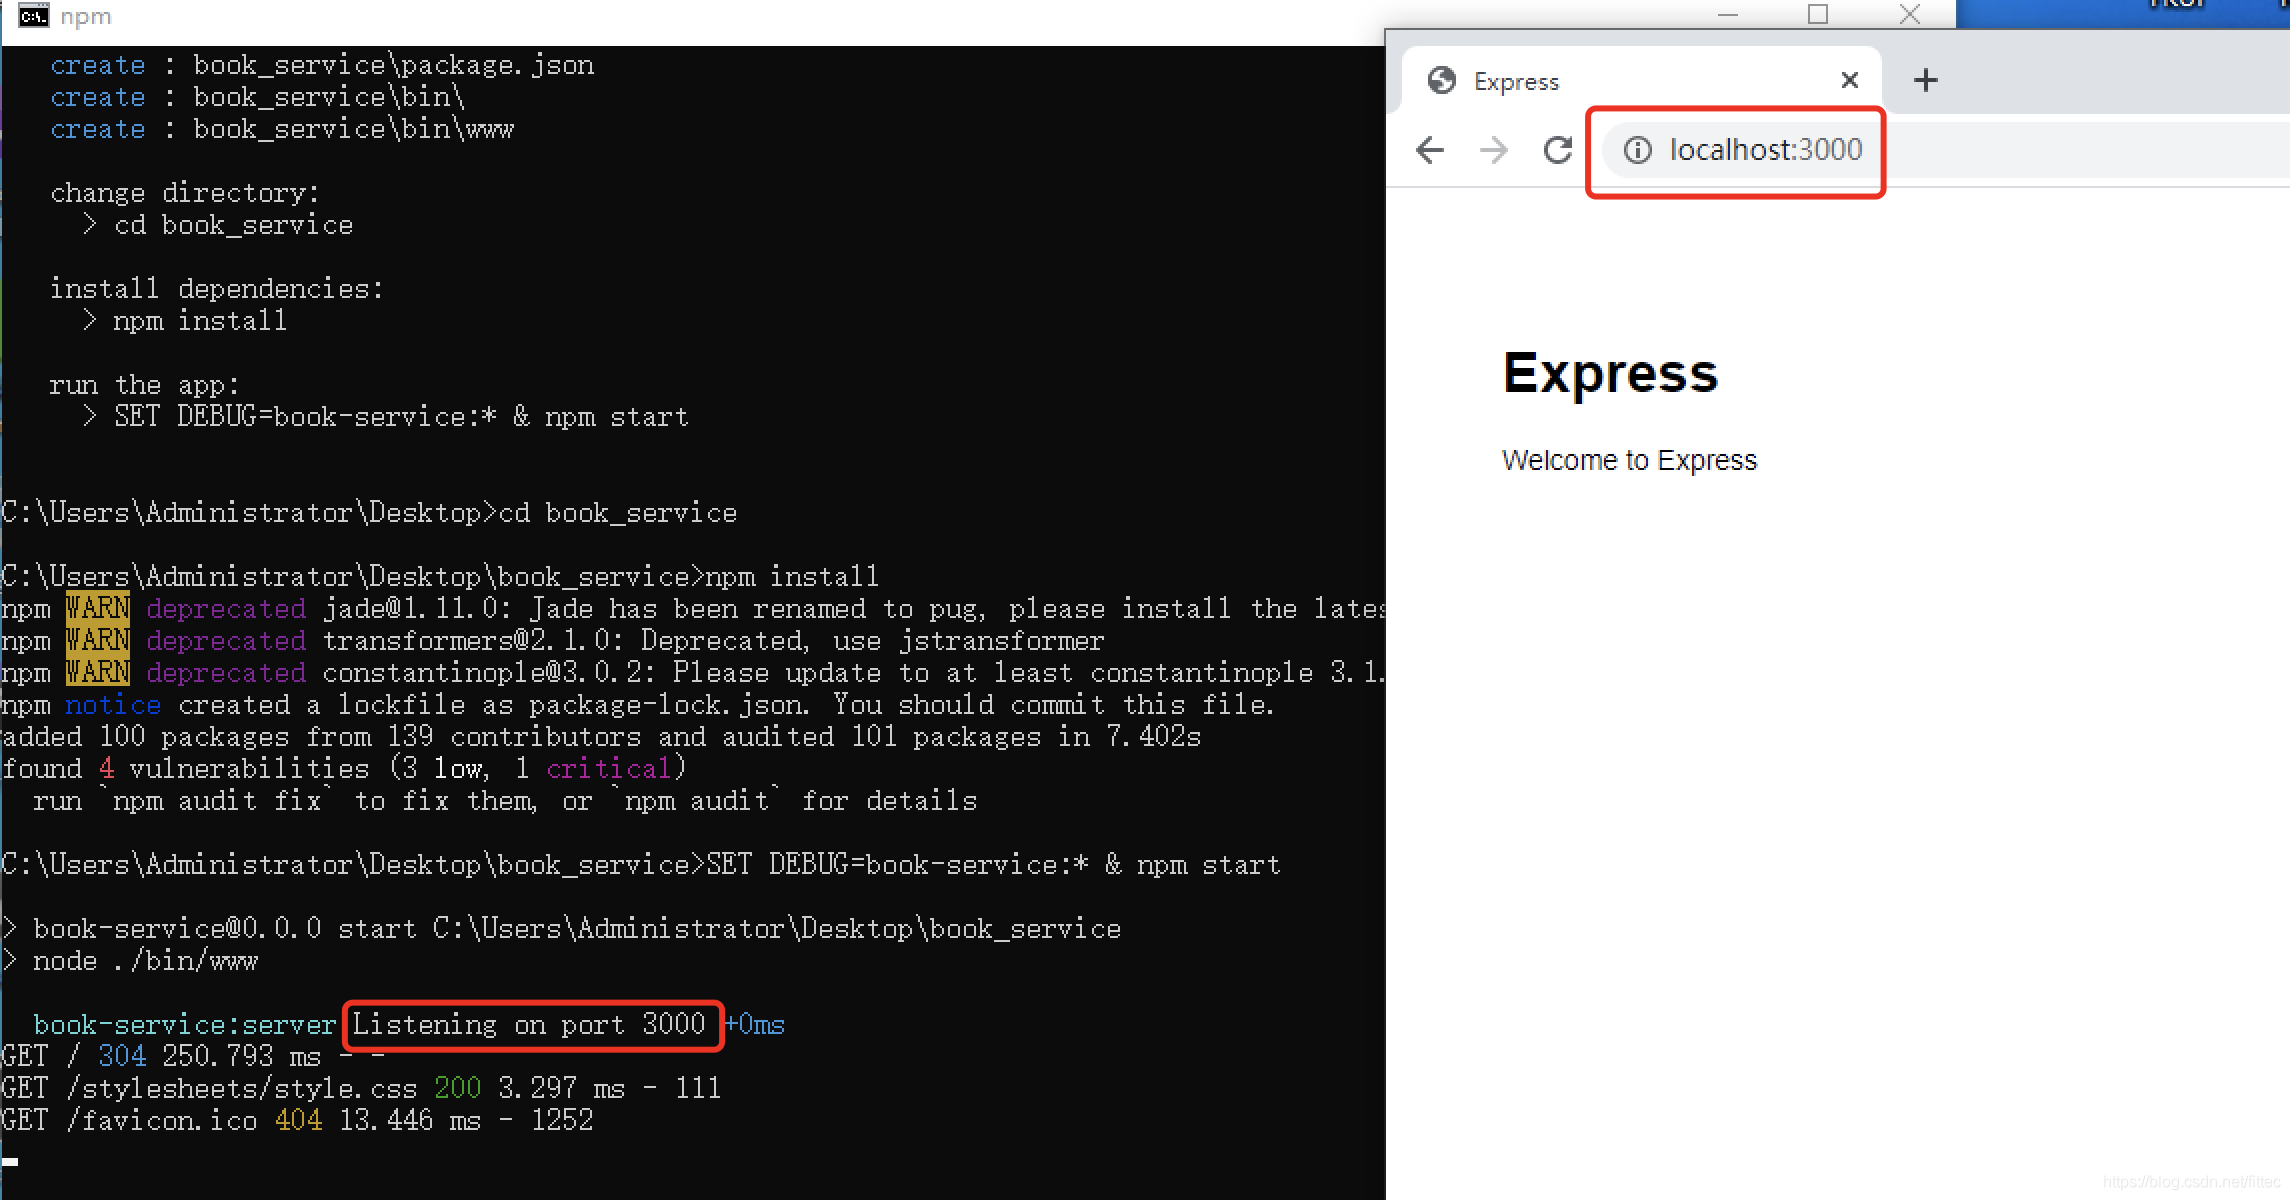
Task: Select the Express tab in browser
Action: tap(1641, 80)
